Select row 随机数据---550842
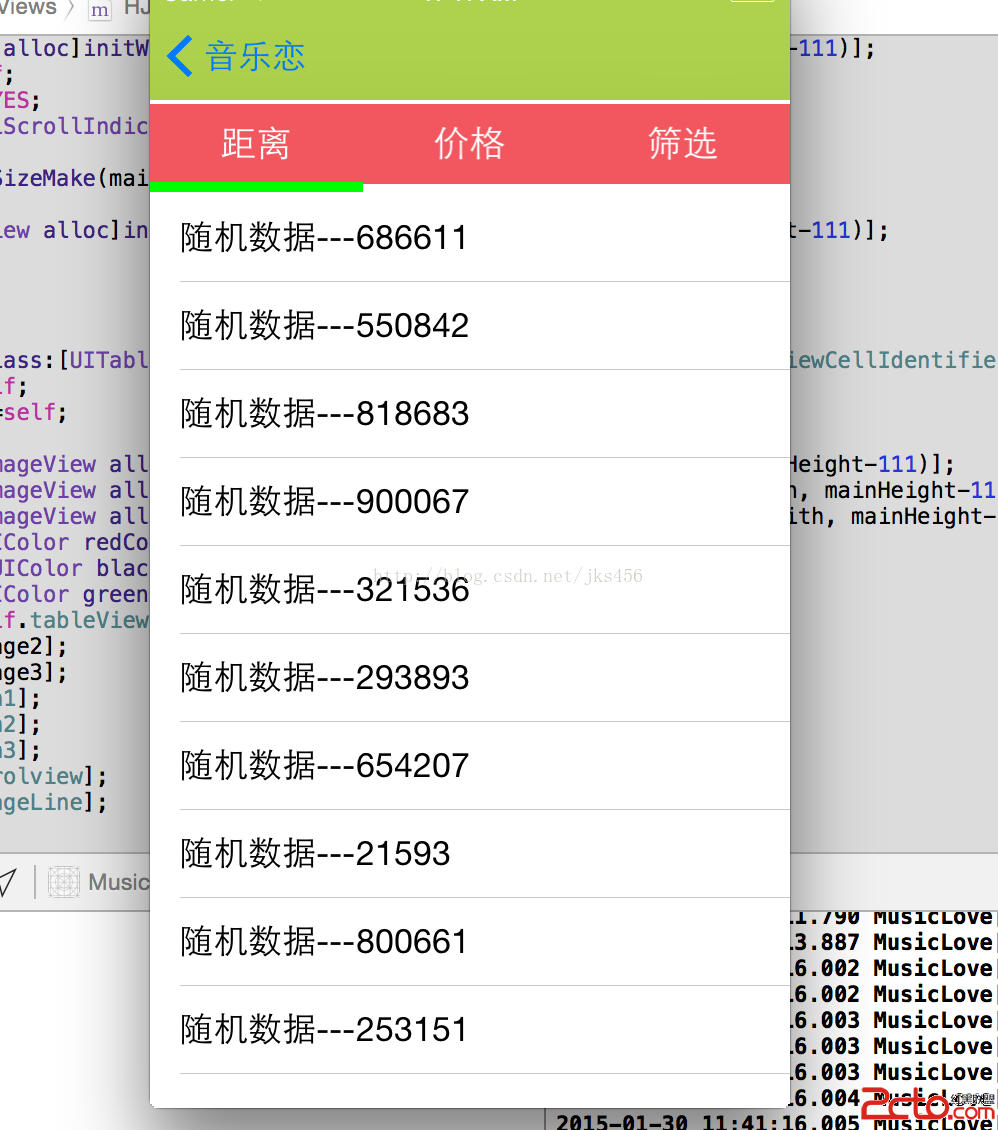998x1130 pixels. 470,326
